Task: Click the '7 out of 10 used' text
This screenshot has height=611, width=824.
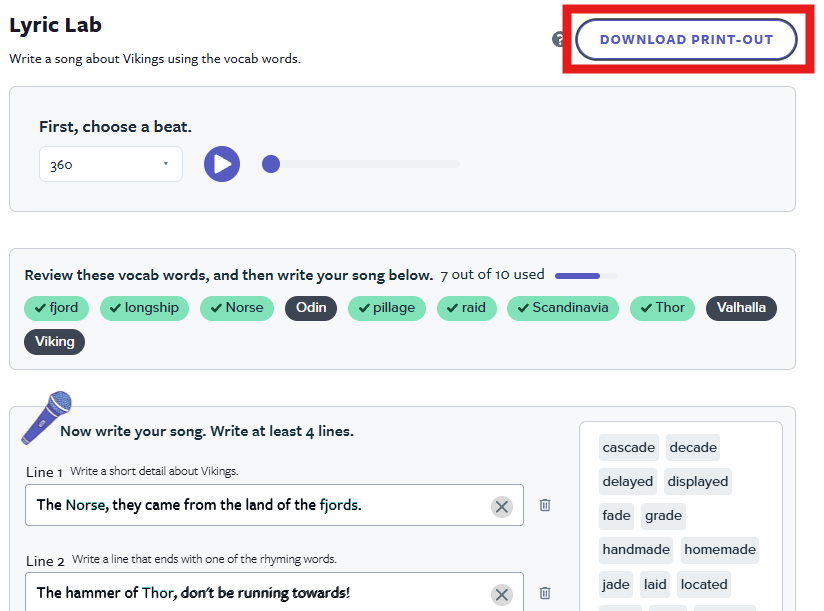Action: pos(492,275)
